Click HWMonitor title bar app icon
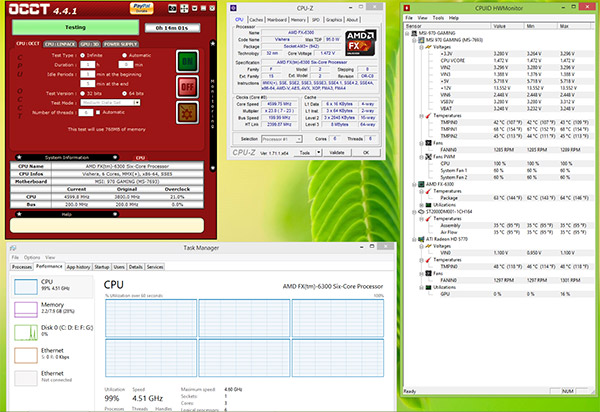The width and height of the screenshot is (600, 412). 407,8
